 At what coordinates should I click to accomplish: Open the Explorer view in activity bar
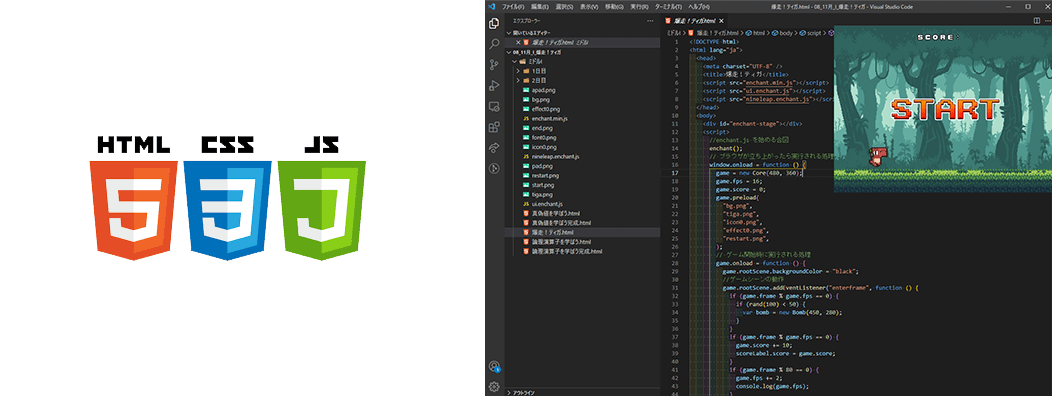pos(494,24)
